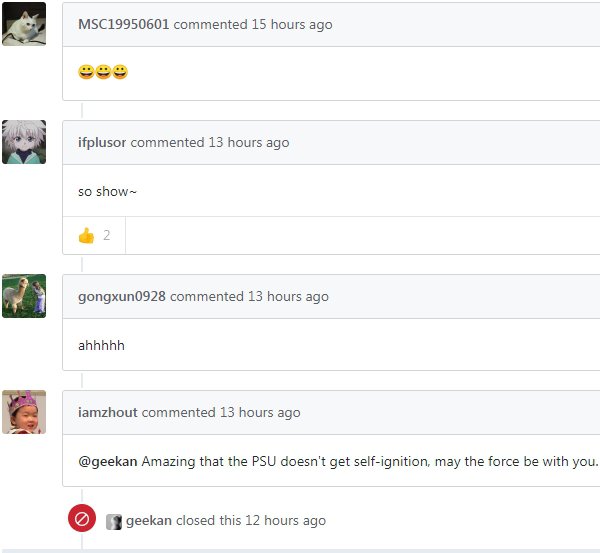Click geekan's small avatar icon

[x=114, y=522]
